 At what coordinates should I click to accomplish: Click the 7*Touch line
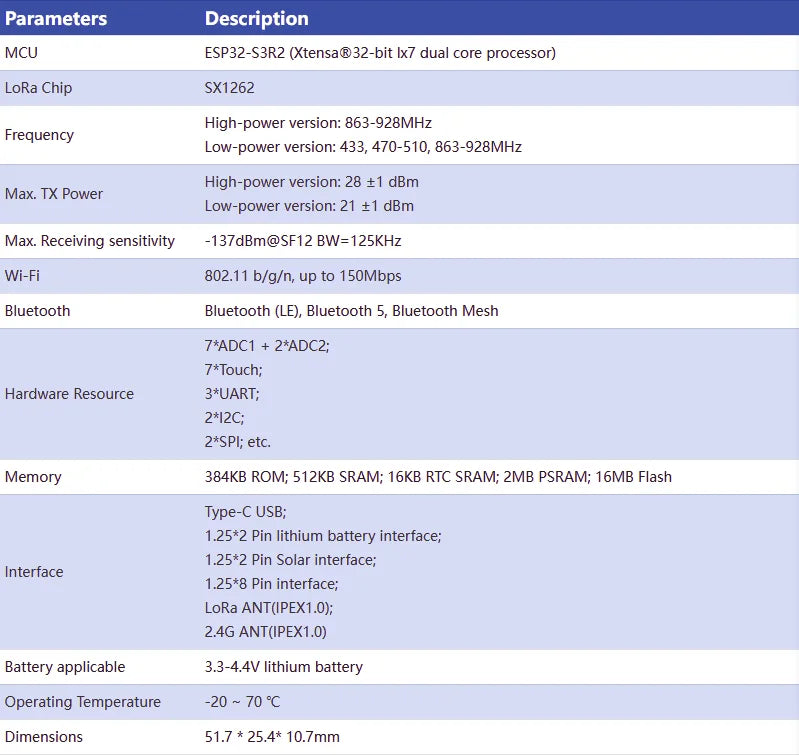(x=233, y=370)
